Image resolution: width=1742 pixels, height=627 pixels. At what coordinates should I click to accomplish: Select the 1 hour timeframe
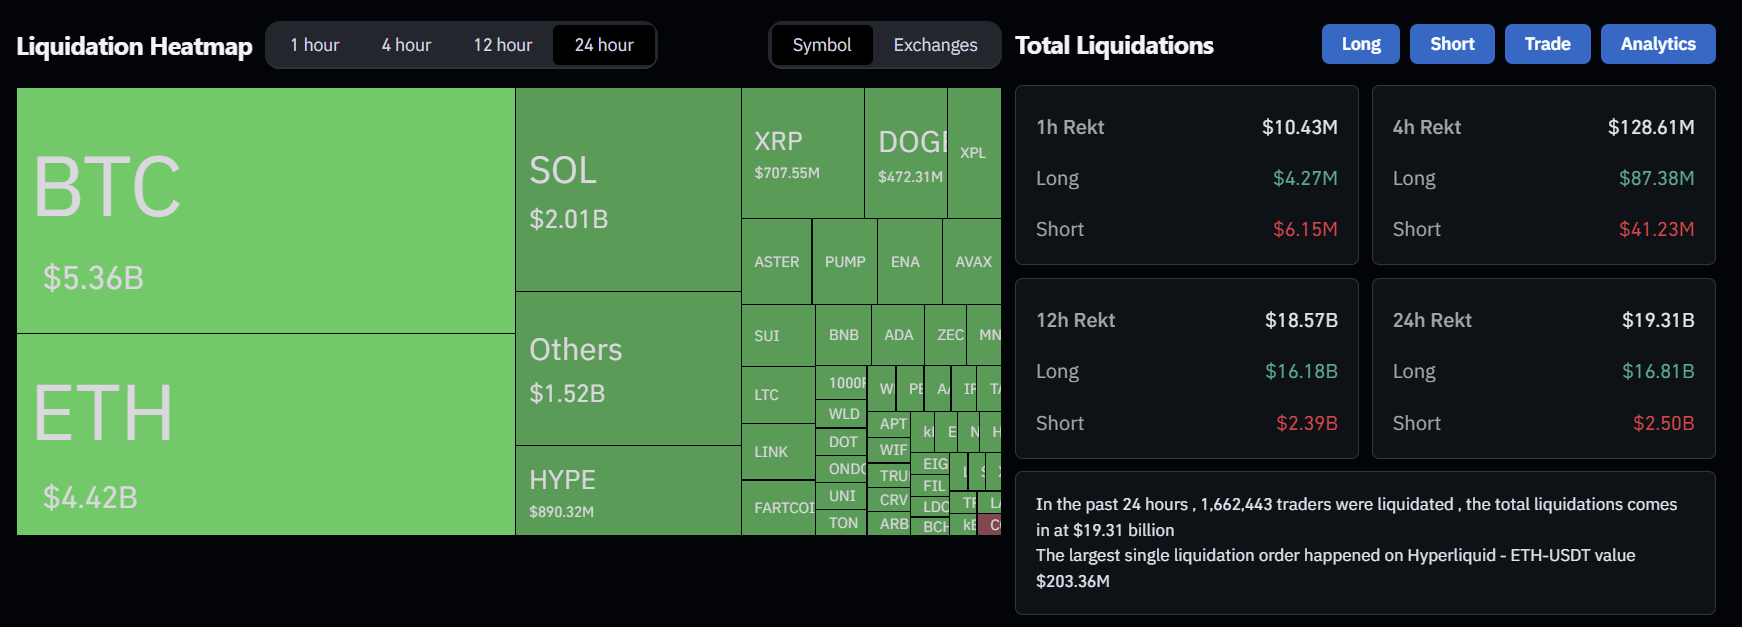coord(314,45)
